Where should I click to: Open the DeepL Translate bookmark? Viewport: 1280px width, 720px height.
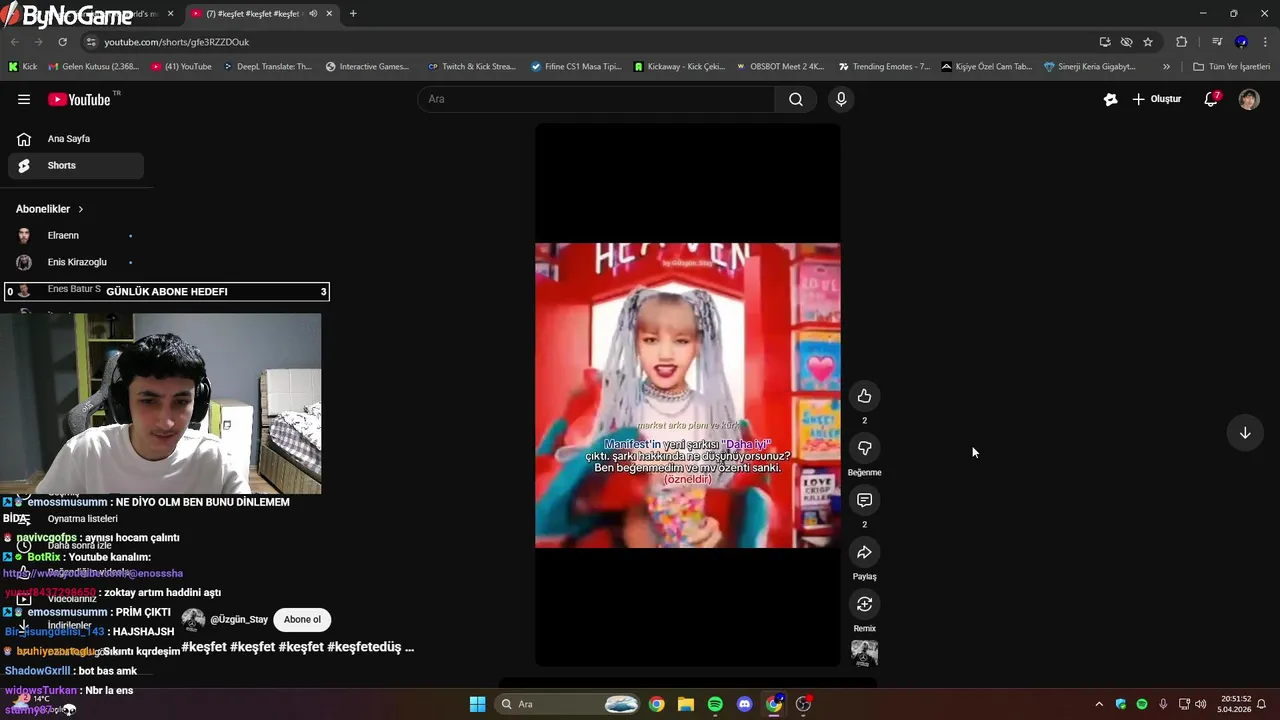[267, 67]
